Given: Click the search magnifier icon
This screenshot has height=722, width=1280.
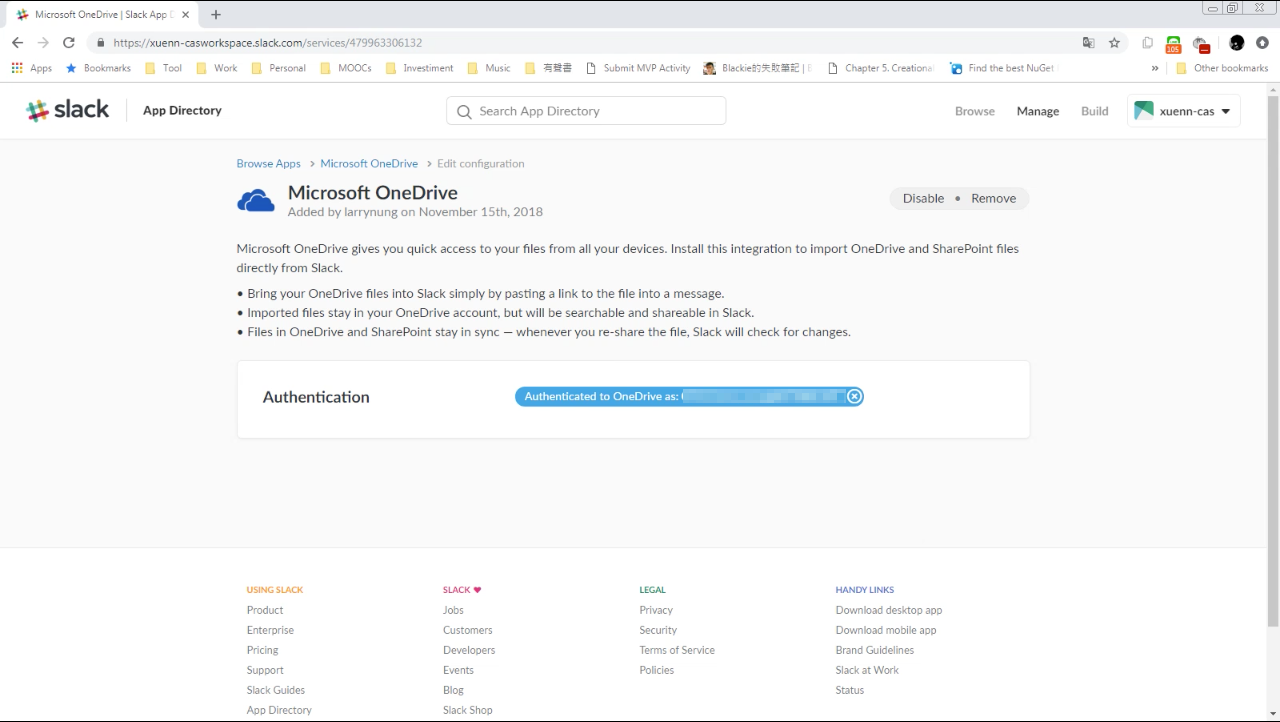Looking at the screenshot, I should point(464,112).
